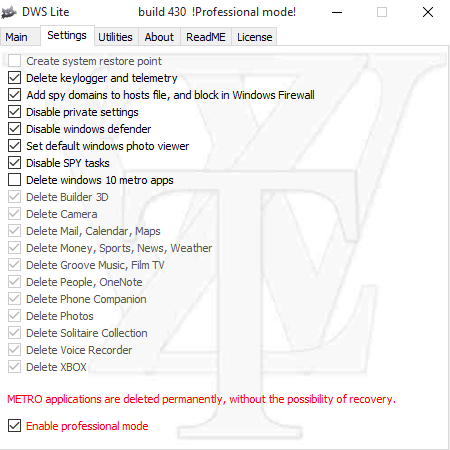Uncheck Delete keylogger and telemetry

pyautogui.click(x=15, y=78)
